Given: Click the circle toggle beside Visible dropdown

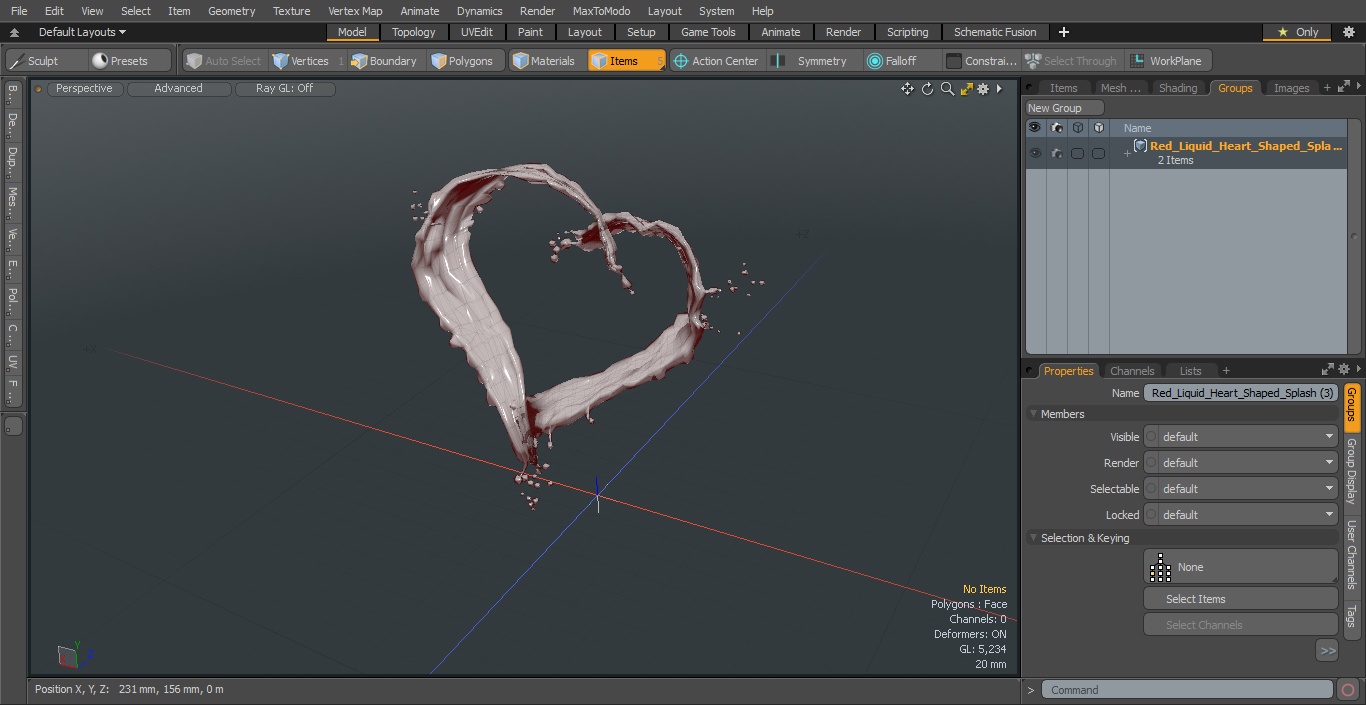Looking at the screenshot, I should (x=1151, y=437).
